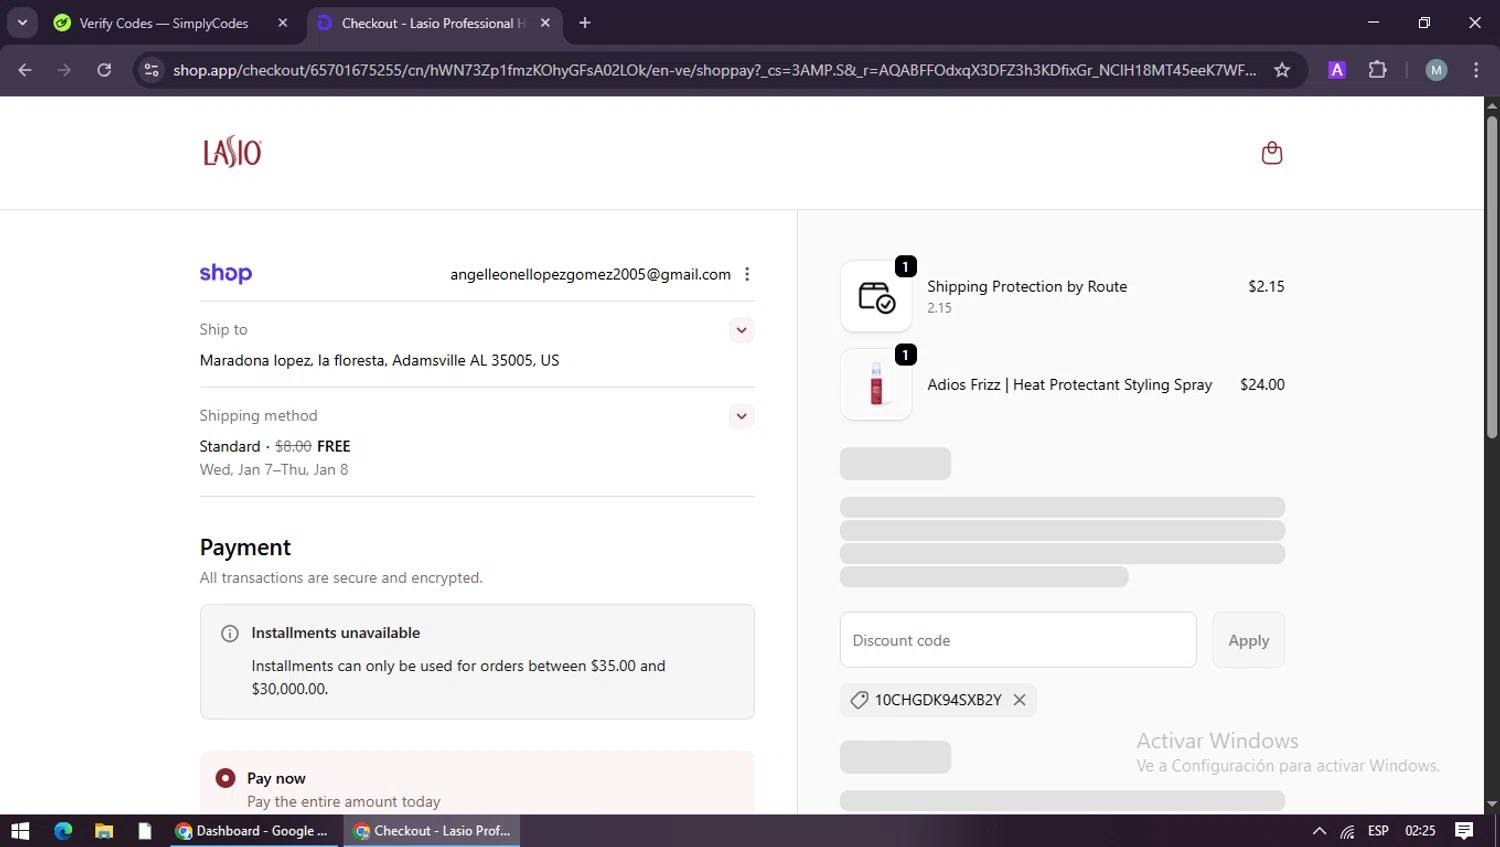Viewport: 1500px width, 847px height.
Task: Switch to Dashboard - Google taskbar window
Action: (255, 831)
